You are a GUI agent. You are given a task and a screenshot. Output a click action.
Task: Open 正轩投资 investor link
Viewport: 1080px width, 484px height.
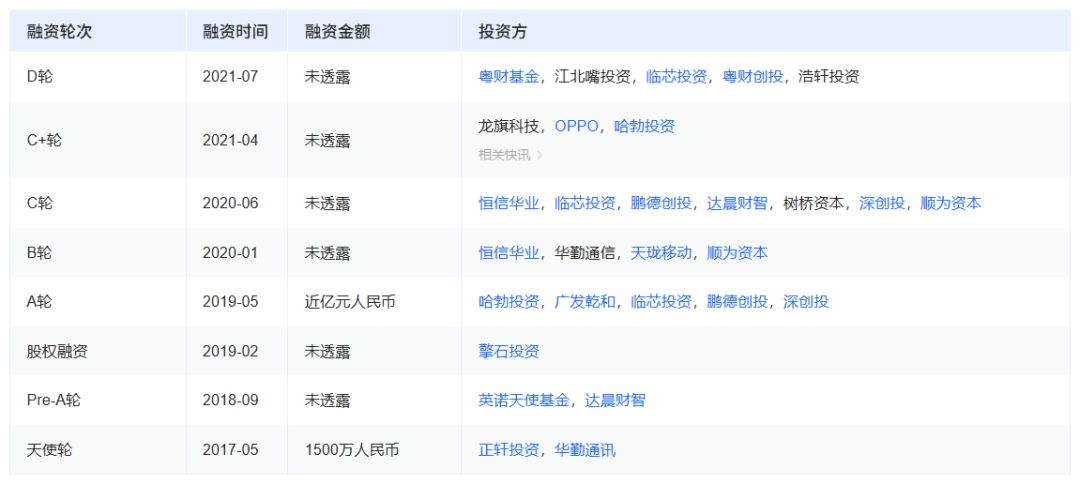click(x=508, y=450)
